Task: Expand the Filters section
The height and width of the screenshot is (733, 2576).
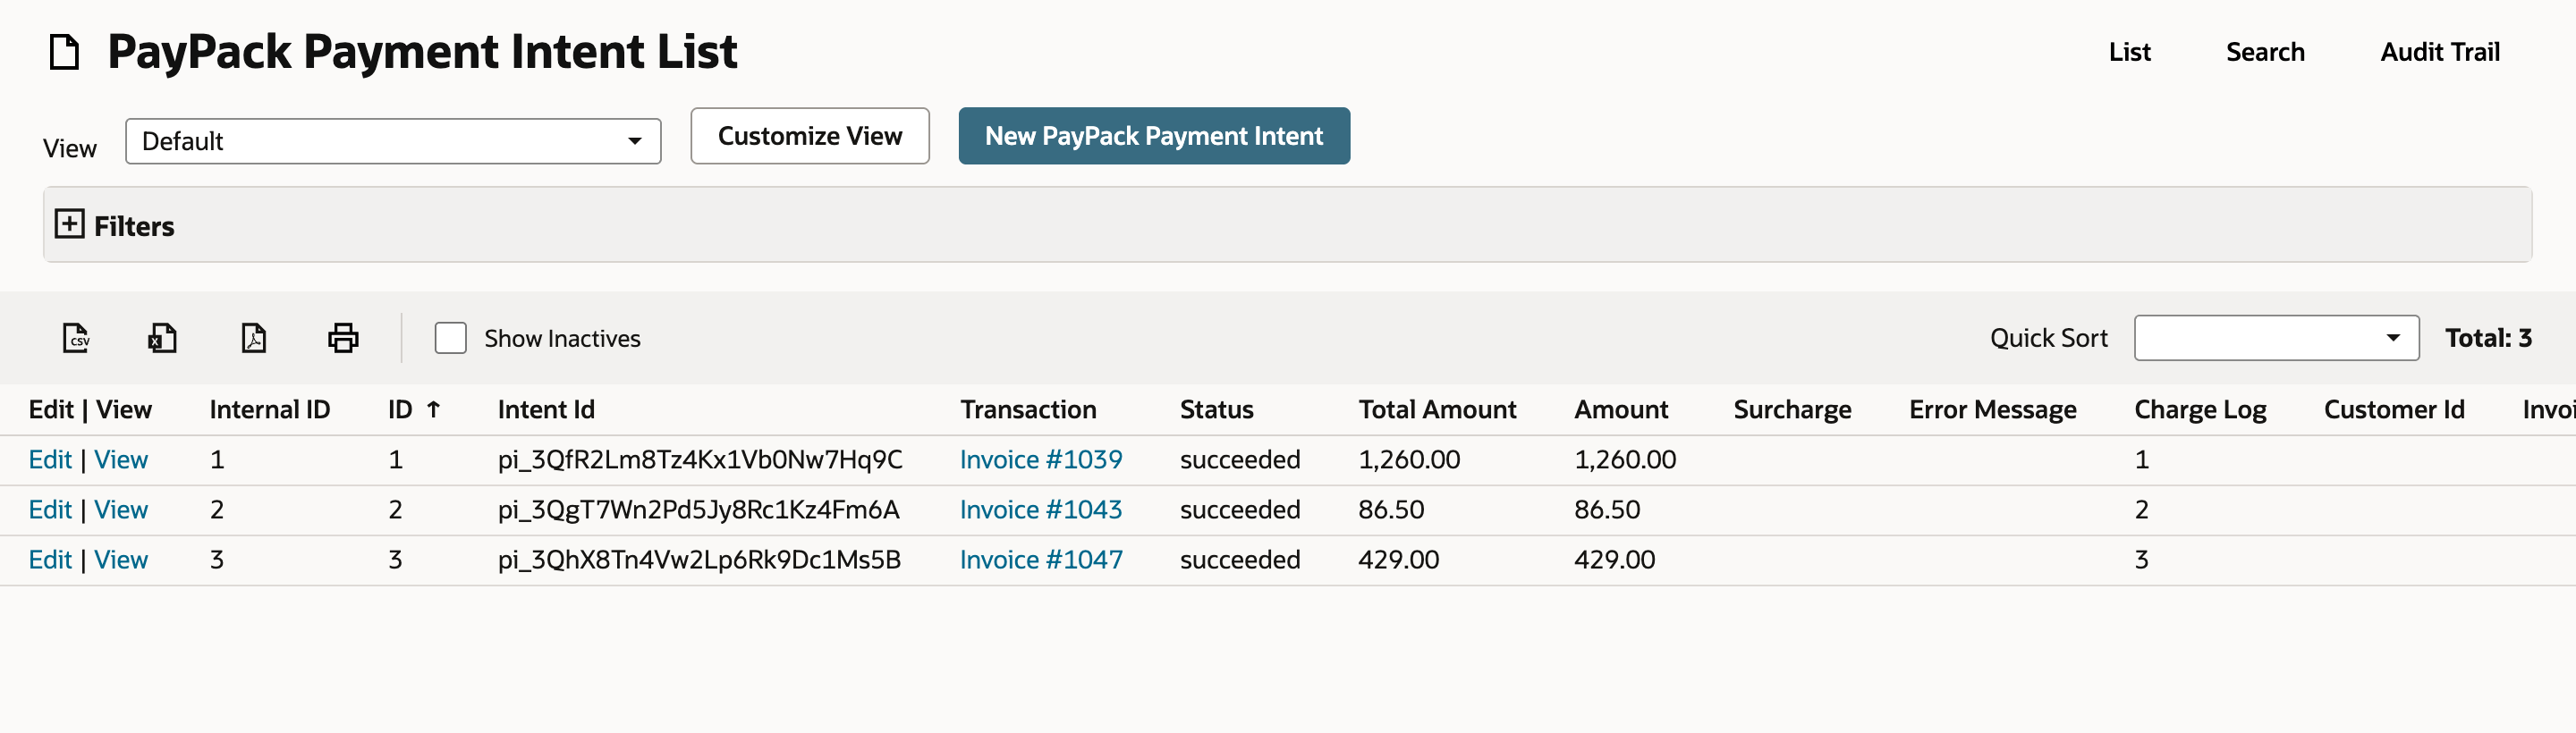Action: tap(69, 224)
